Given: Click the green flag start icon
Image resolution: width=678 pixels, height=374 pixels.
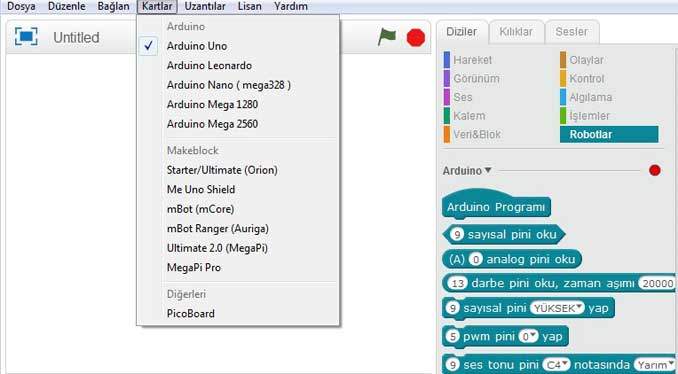Looking at the screenshot, I should [x=387, y=37].
